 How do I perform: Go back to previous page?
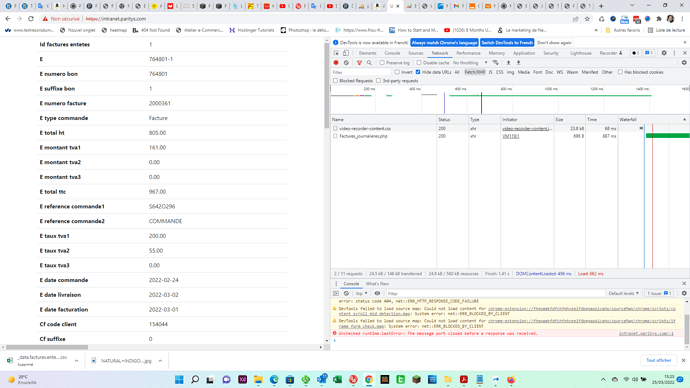[8, 19]
